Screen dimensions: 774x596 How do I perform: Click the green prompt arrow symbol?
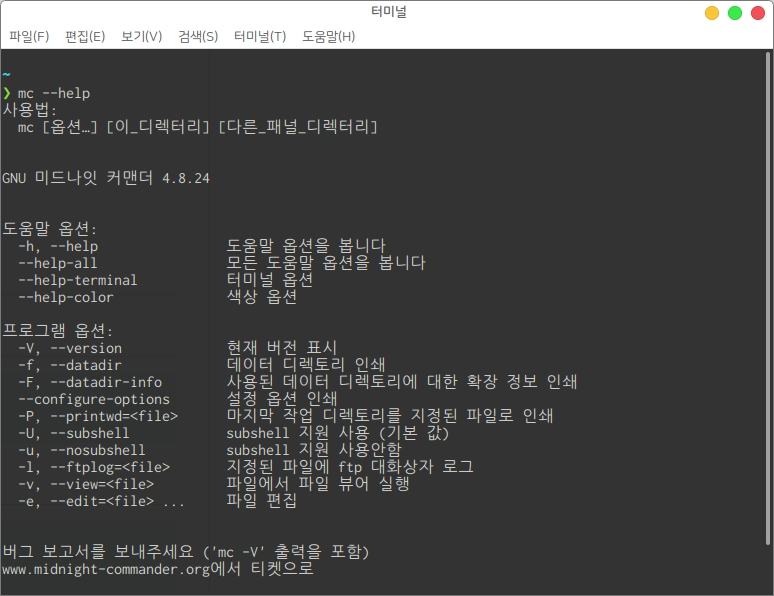[x=6, y=93]
